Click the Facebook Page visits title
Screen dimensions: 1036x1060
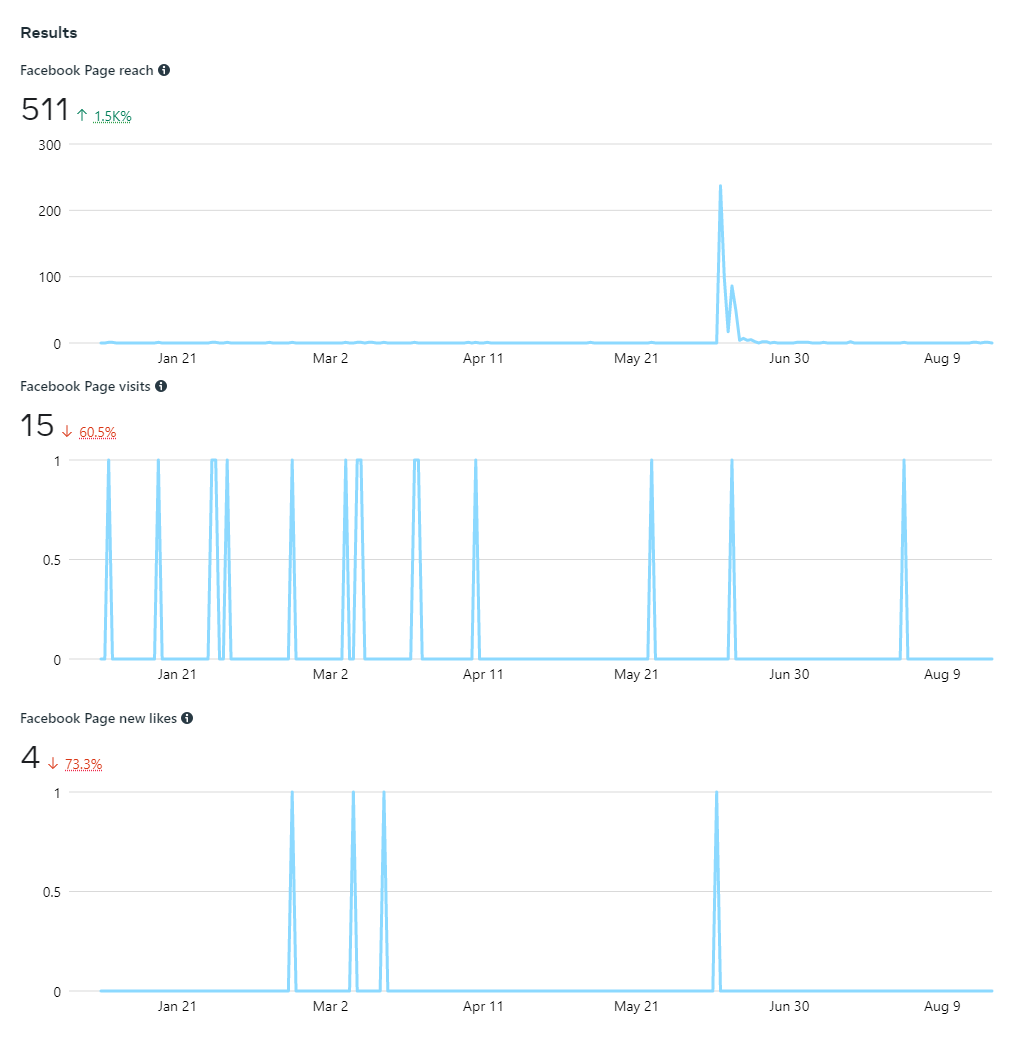tap(85, 386)
